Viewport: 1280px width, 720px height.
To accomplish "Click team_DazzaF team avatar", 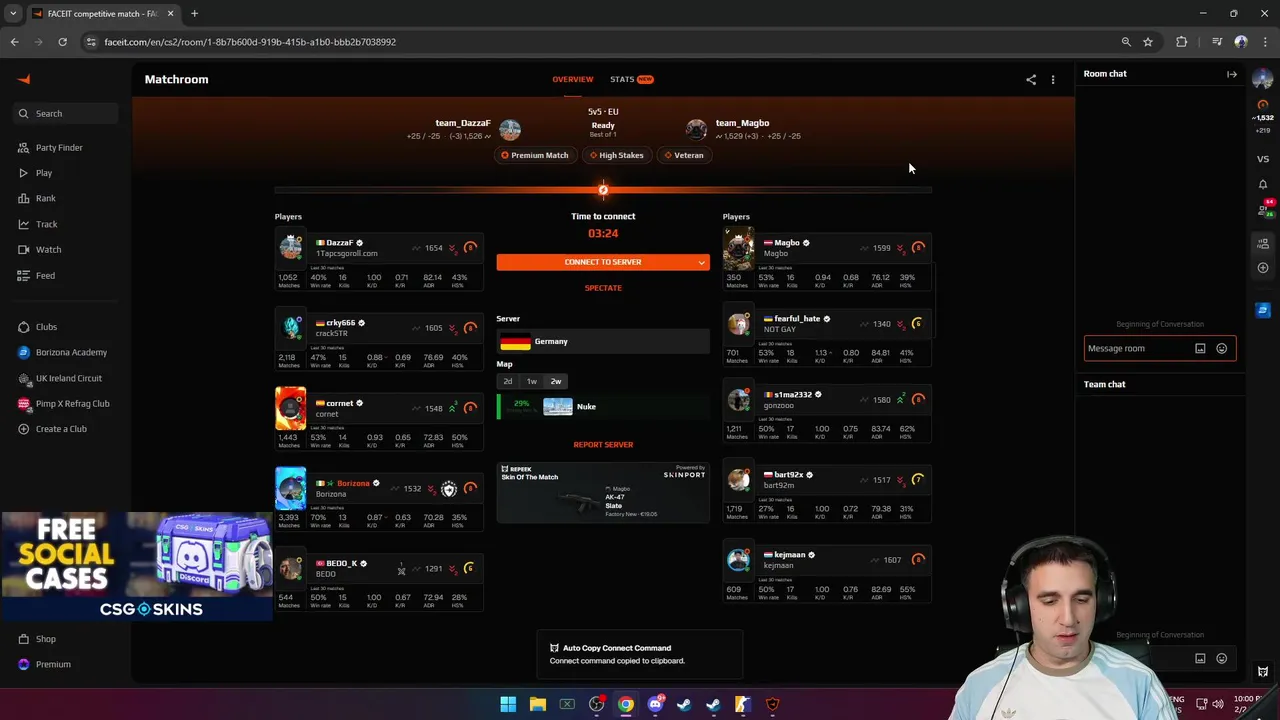I will 510,129.
